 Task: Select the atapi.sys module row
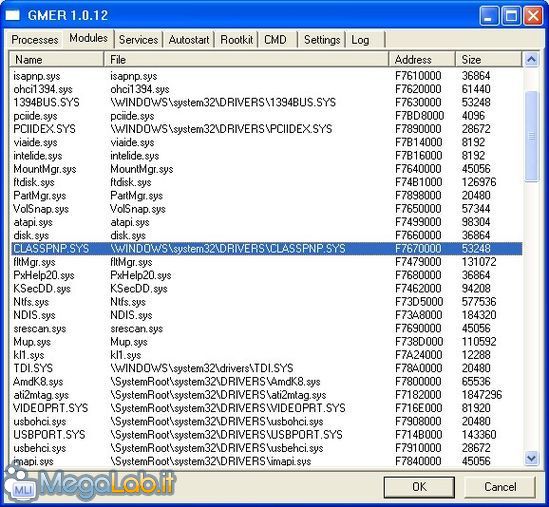pos(267,222)
